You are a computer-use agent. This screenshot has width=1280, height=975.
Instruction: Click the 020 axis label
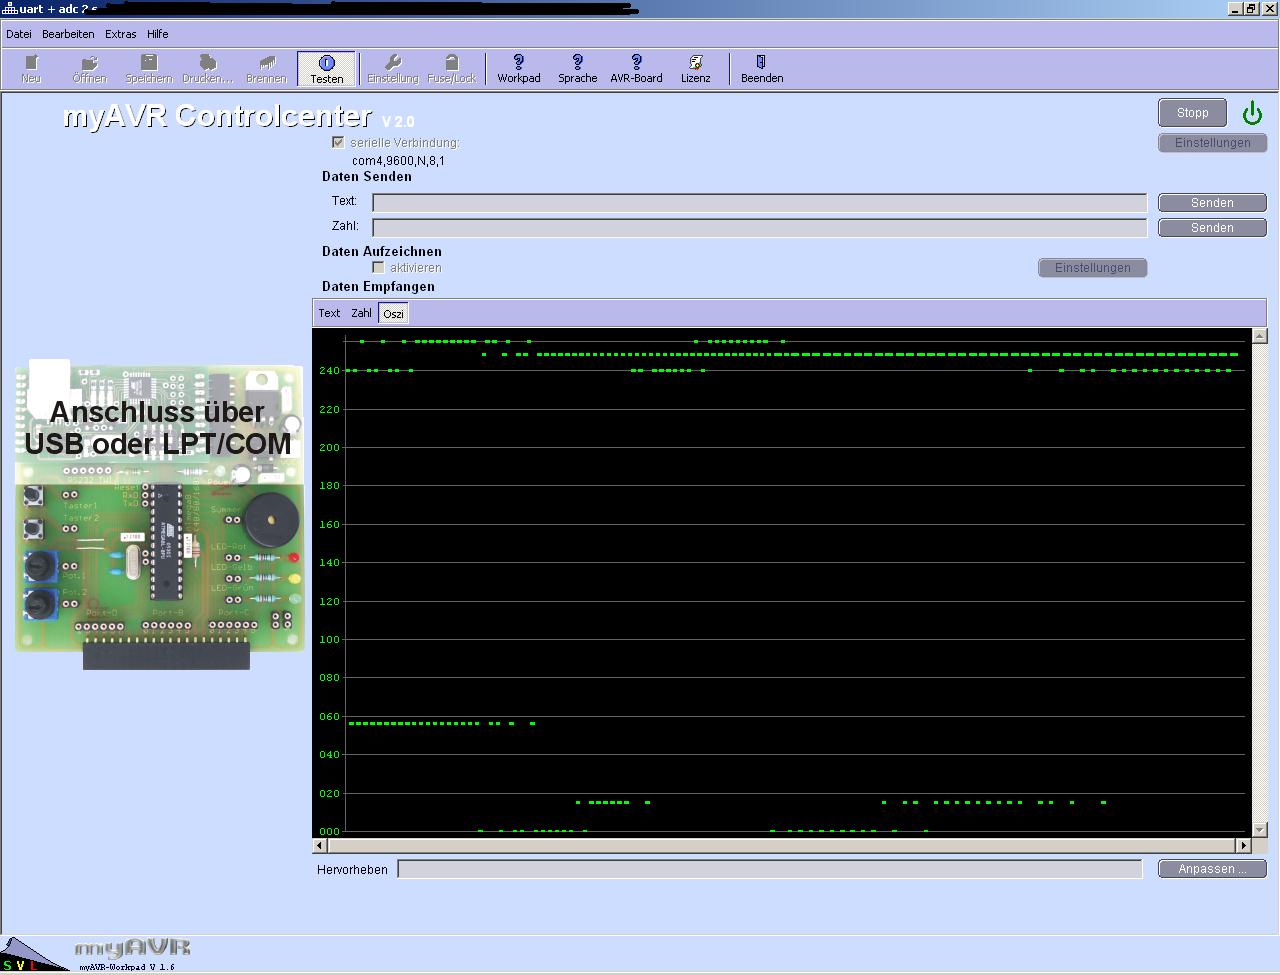(329, 794)
